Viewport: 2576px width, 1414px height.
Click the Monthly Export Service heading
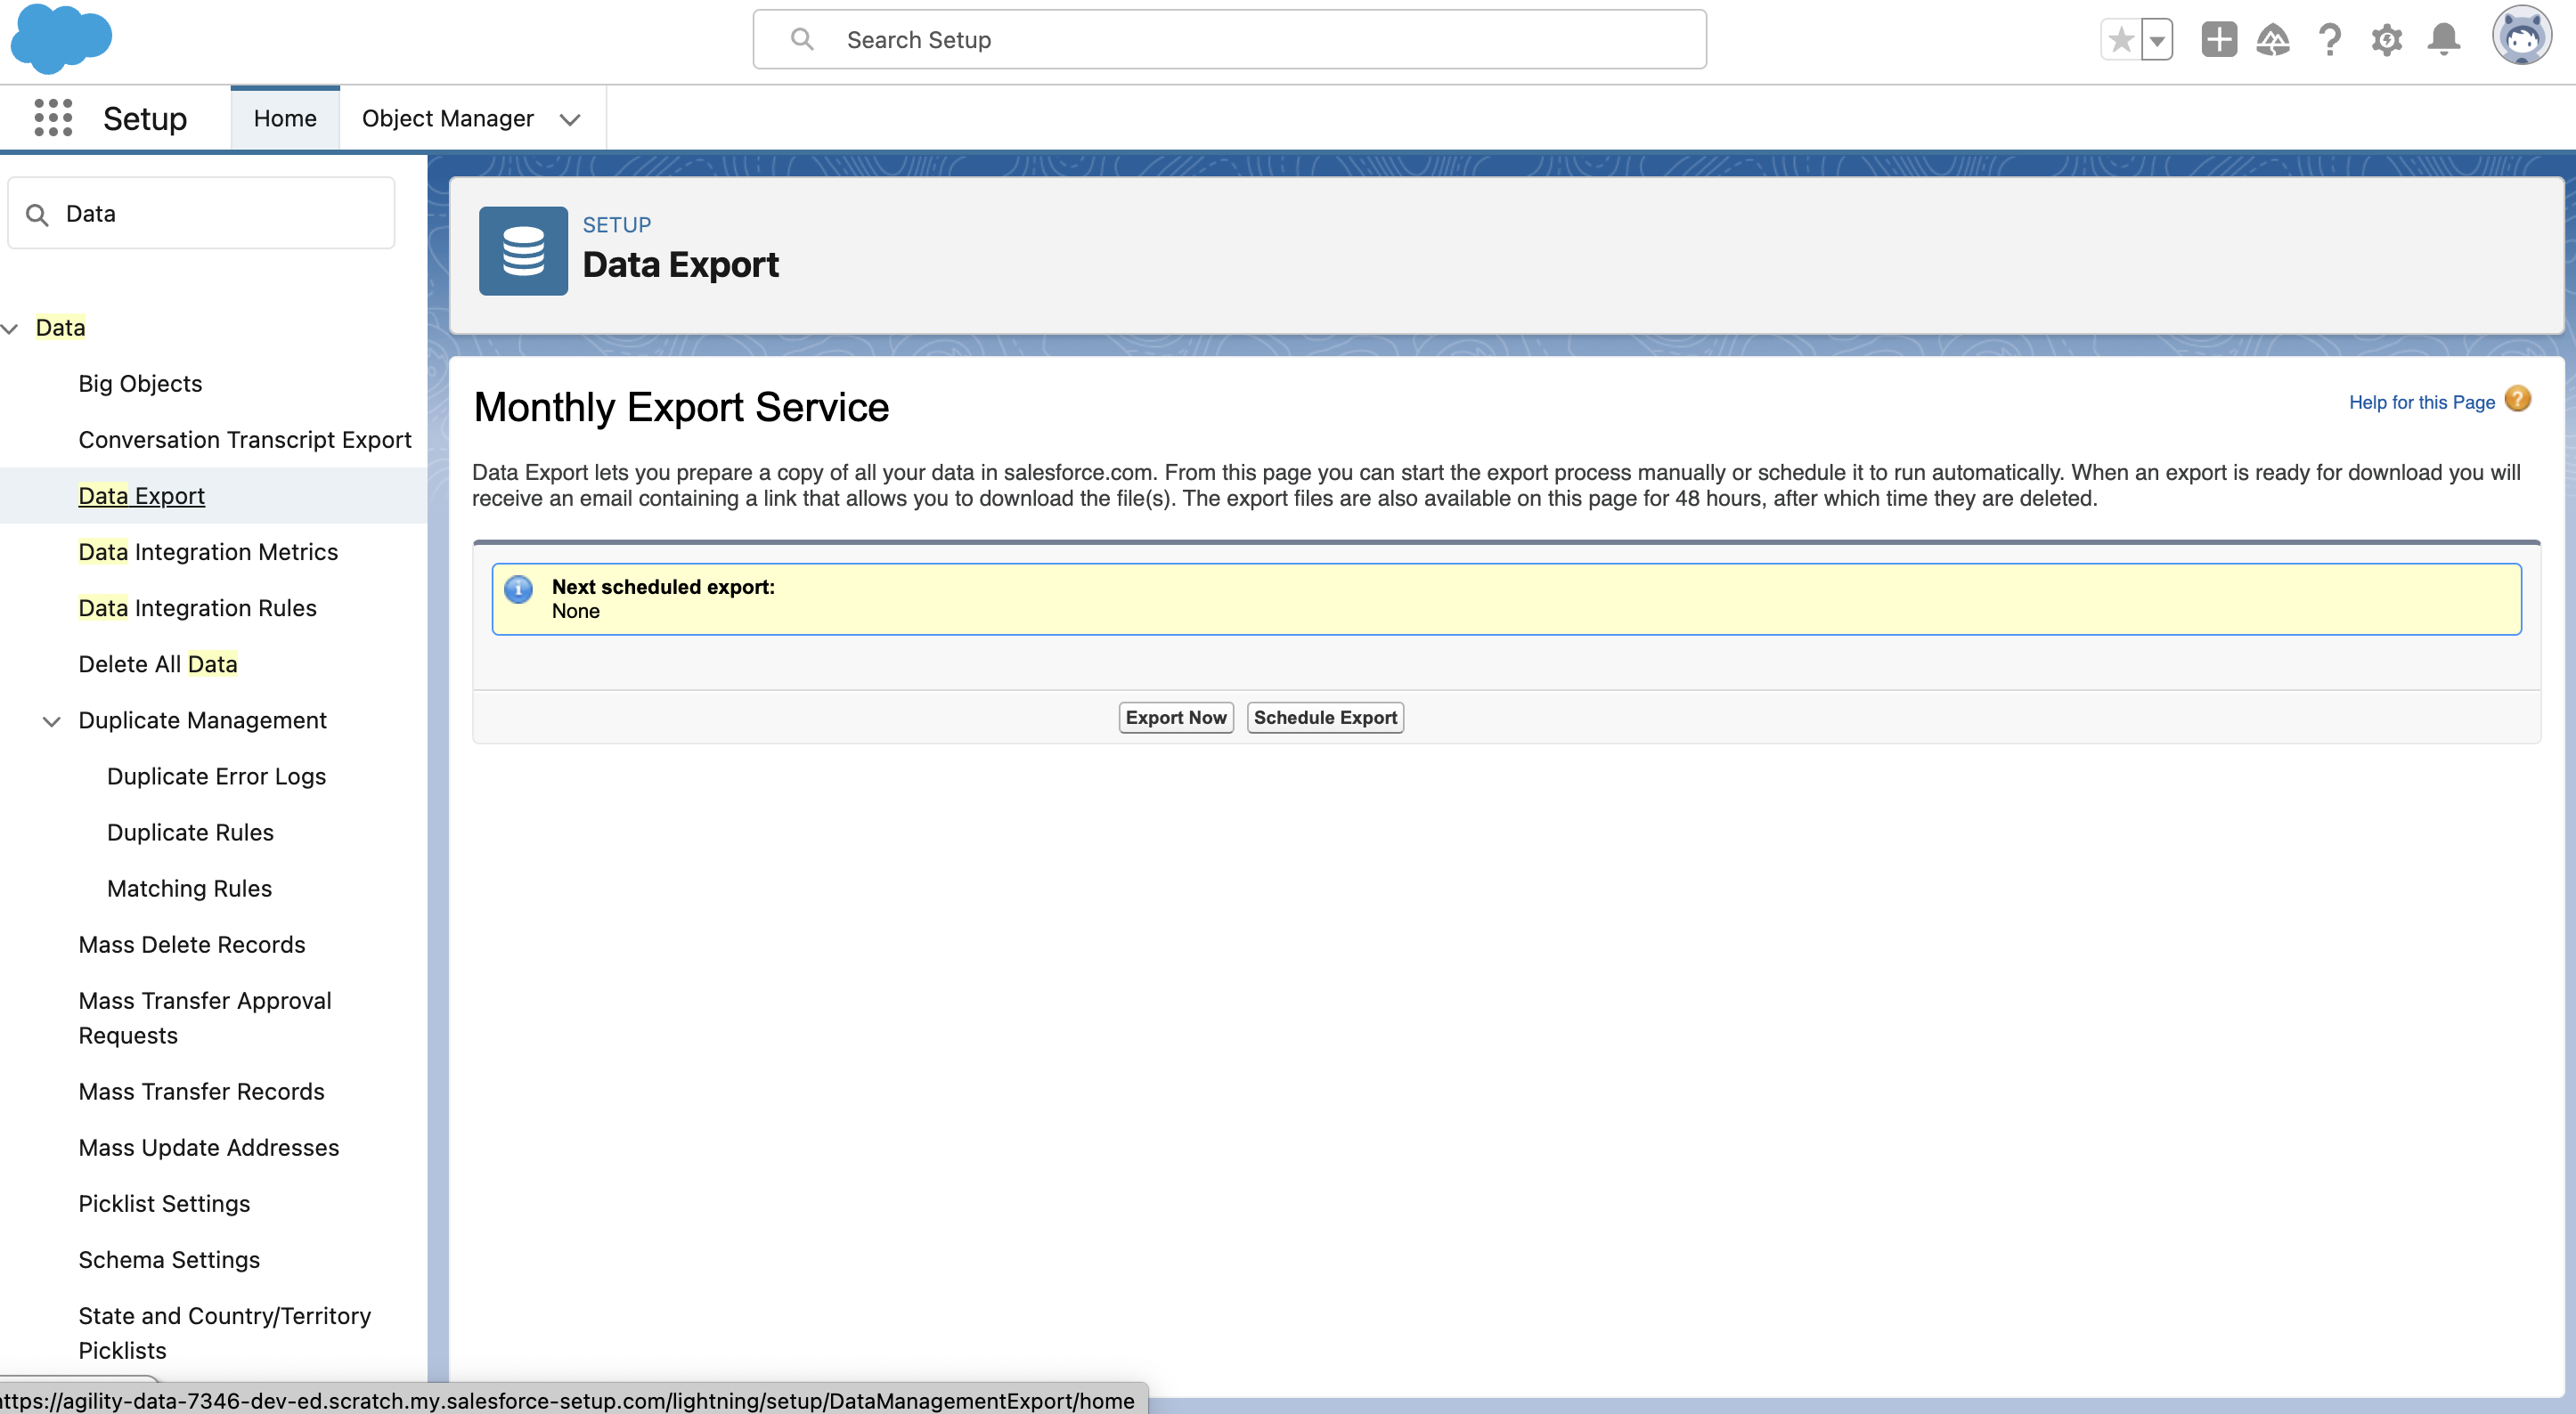click(x=681, y=407)
